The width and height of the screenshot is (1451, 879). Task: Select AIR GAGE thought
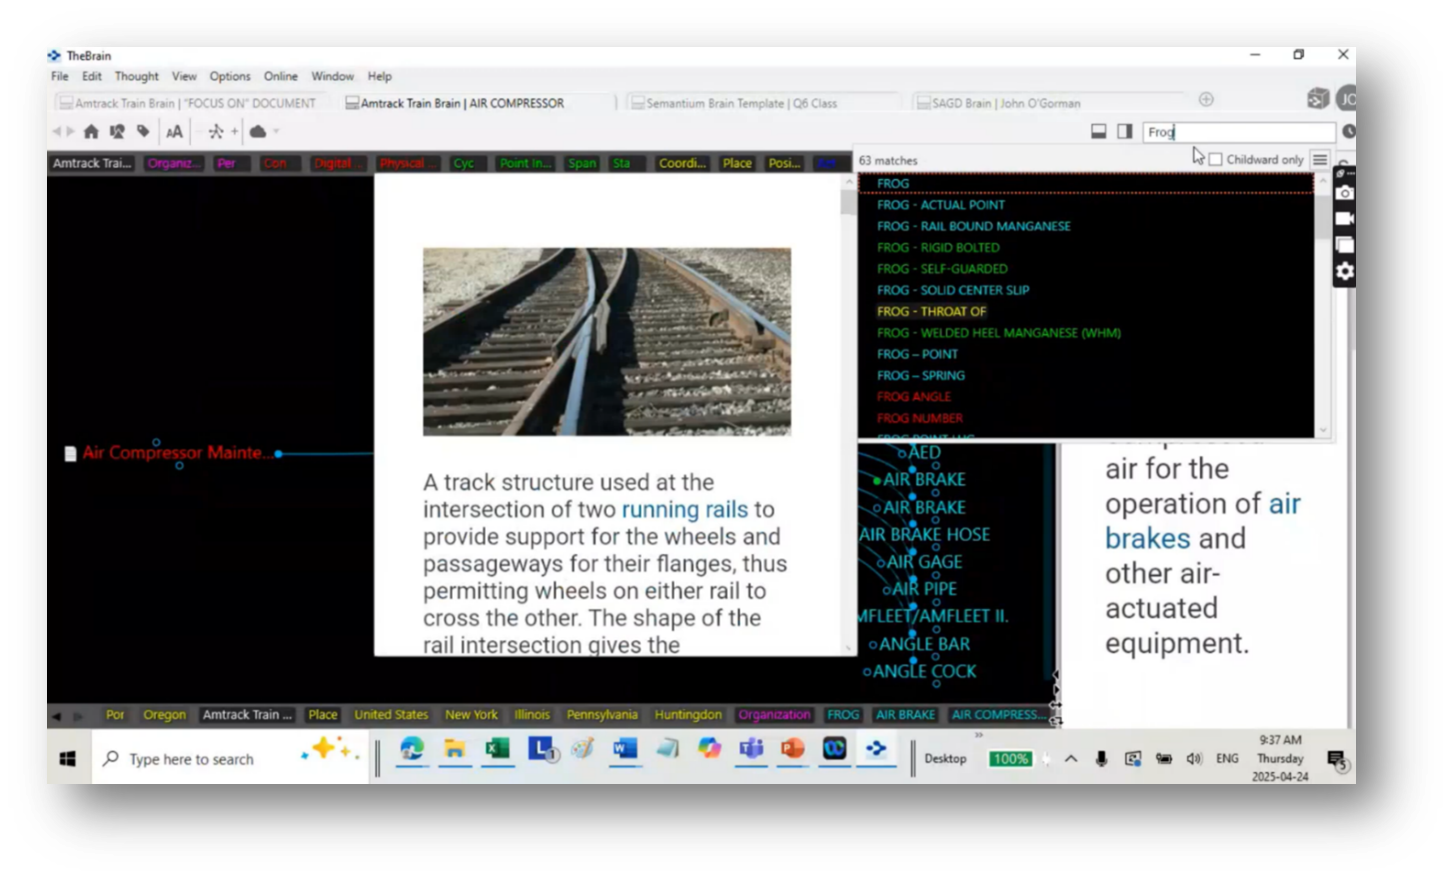coord(924,562)
